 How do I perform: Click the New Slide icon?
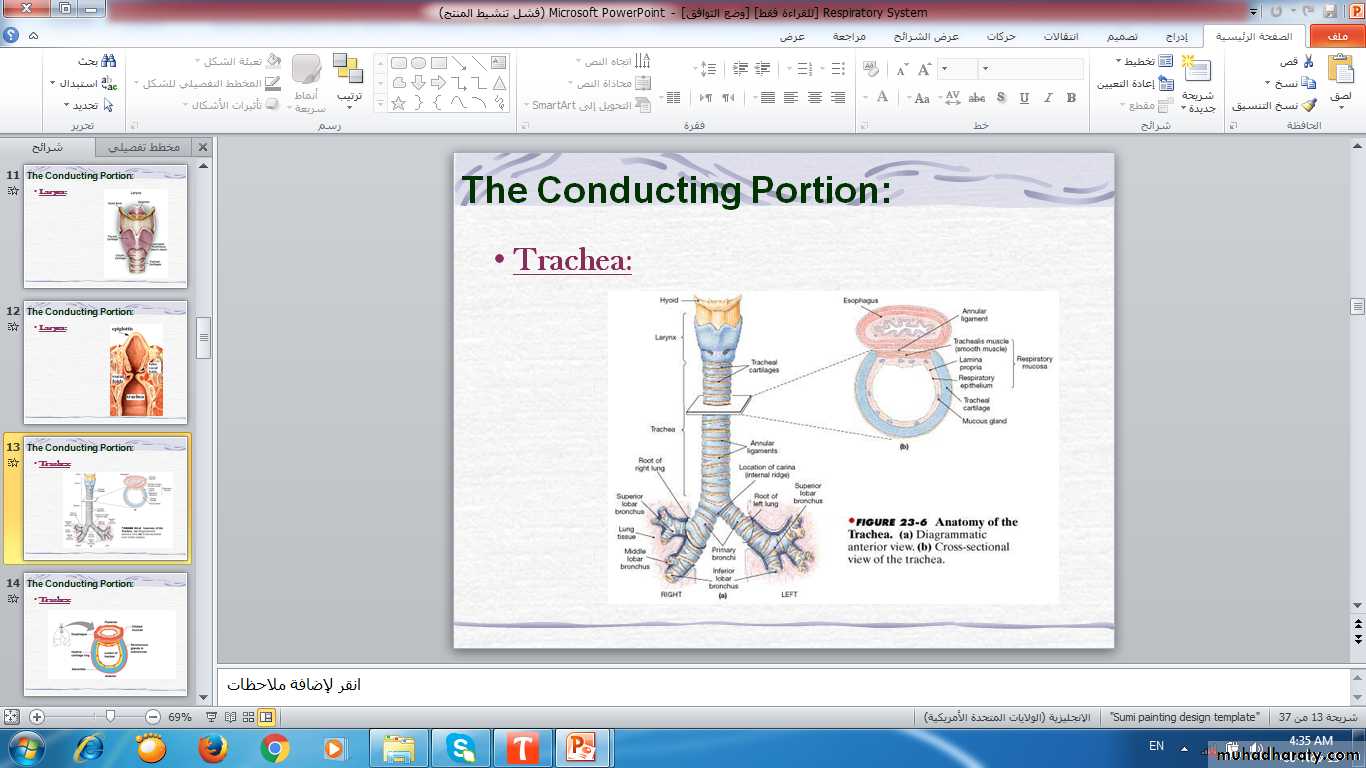point(1196,72)
